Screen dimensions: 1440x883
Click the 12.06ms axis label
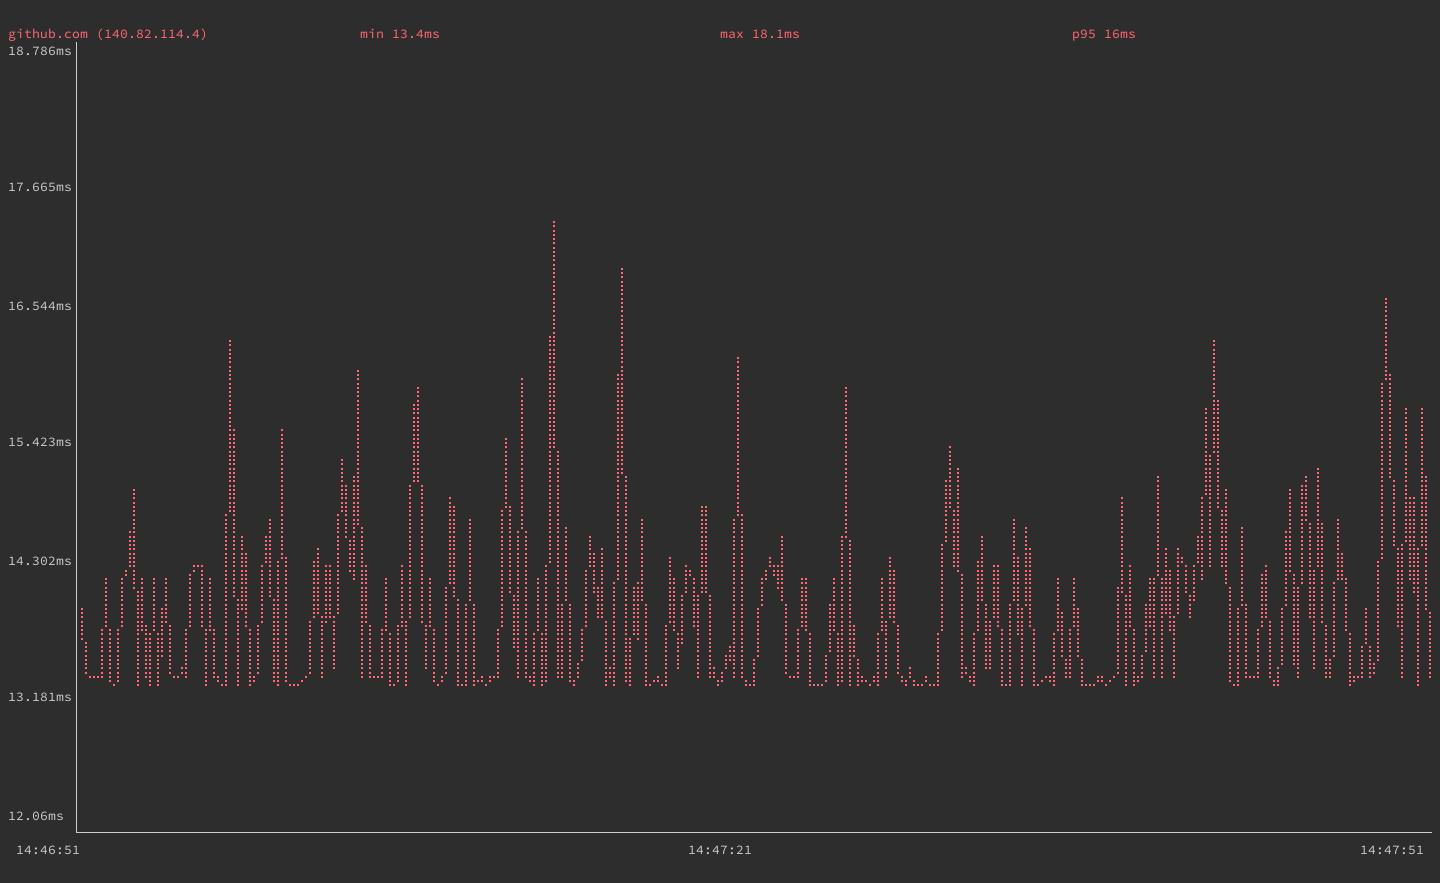click(35, 816)
